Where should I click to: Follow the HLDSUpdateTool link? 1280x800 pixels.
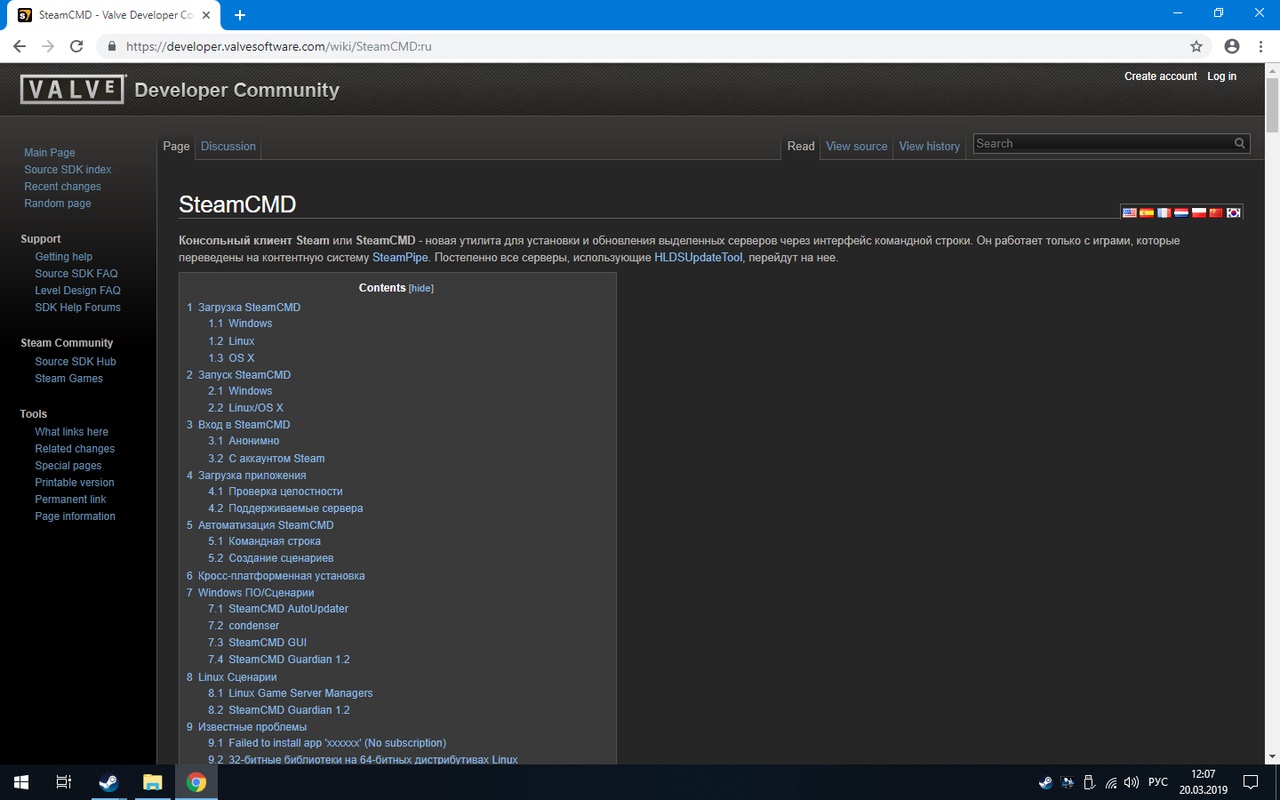(x=699, y=258)
